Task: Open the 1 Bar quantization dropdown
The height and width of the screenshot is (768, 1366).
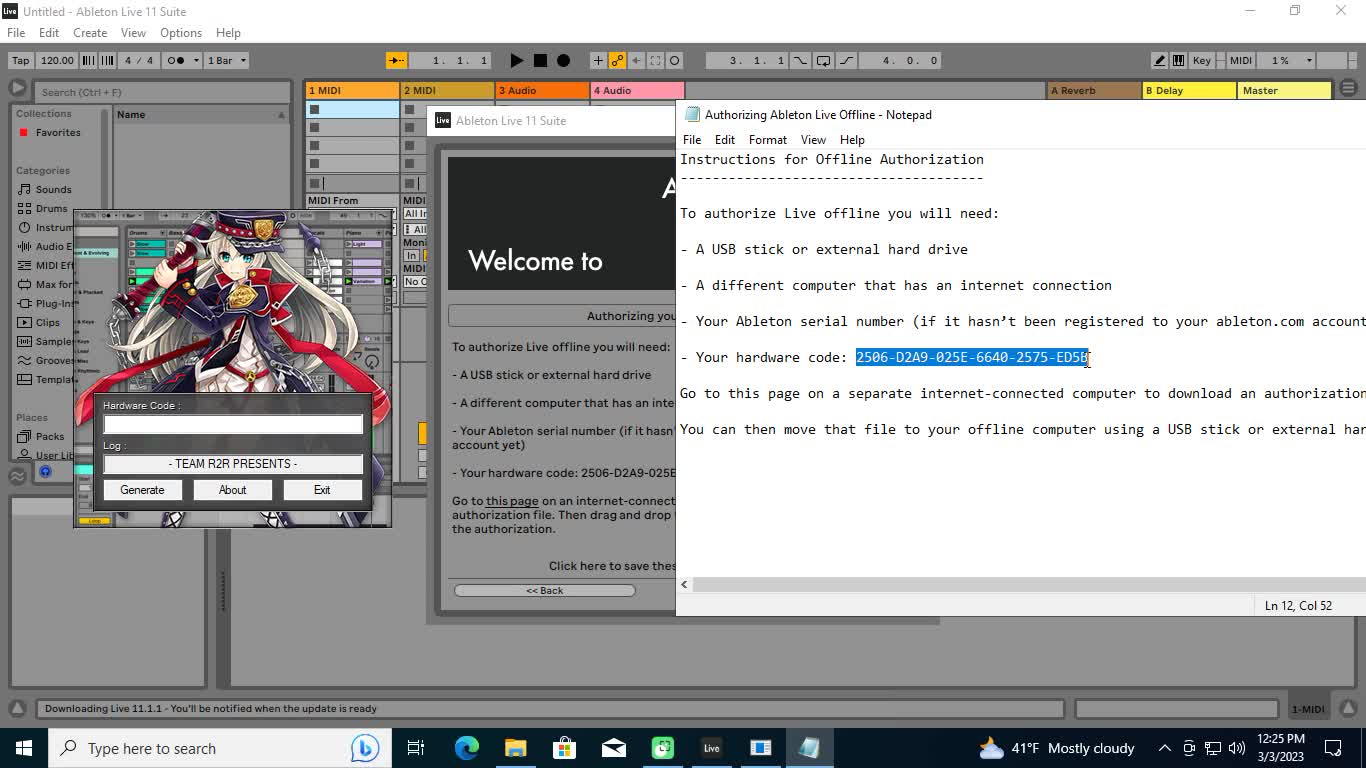Action: tap(227, 60)
